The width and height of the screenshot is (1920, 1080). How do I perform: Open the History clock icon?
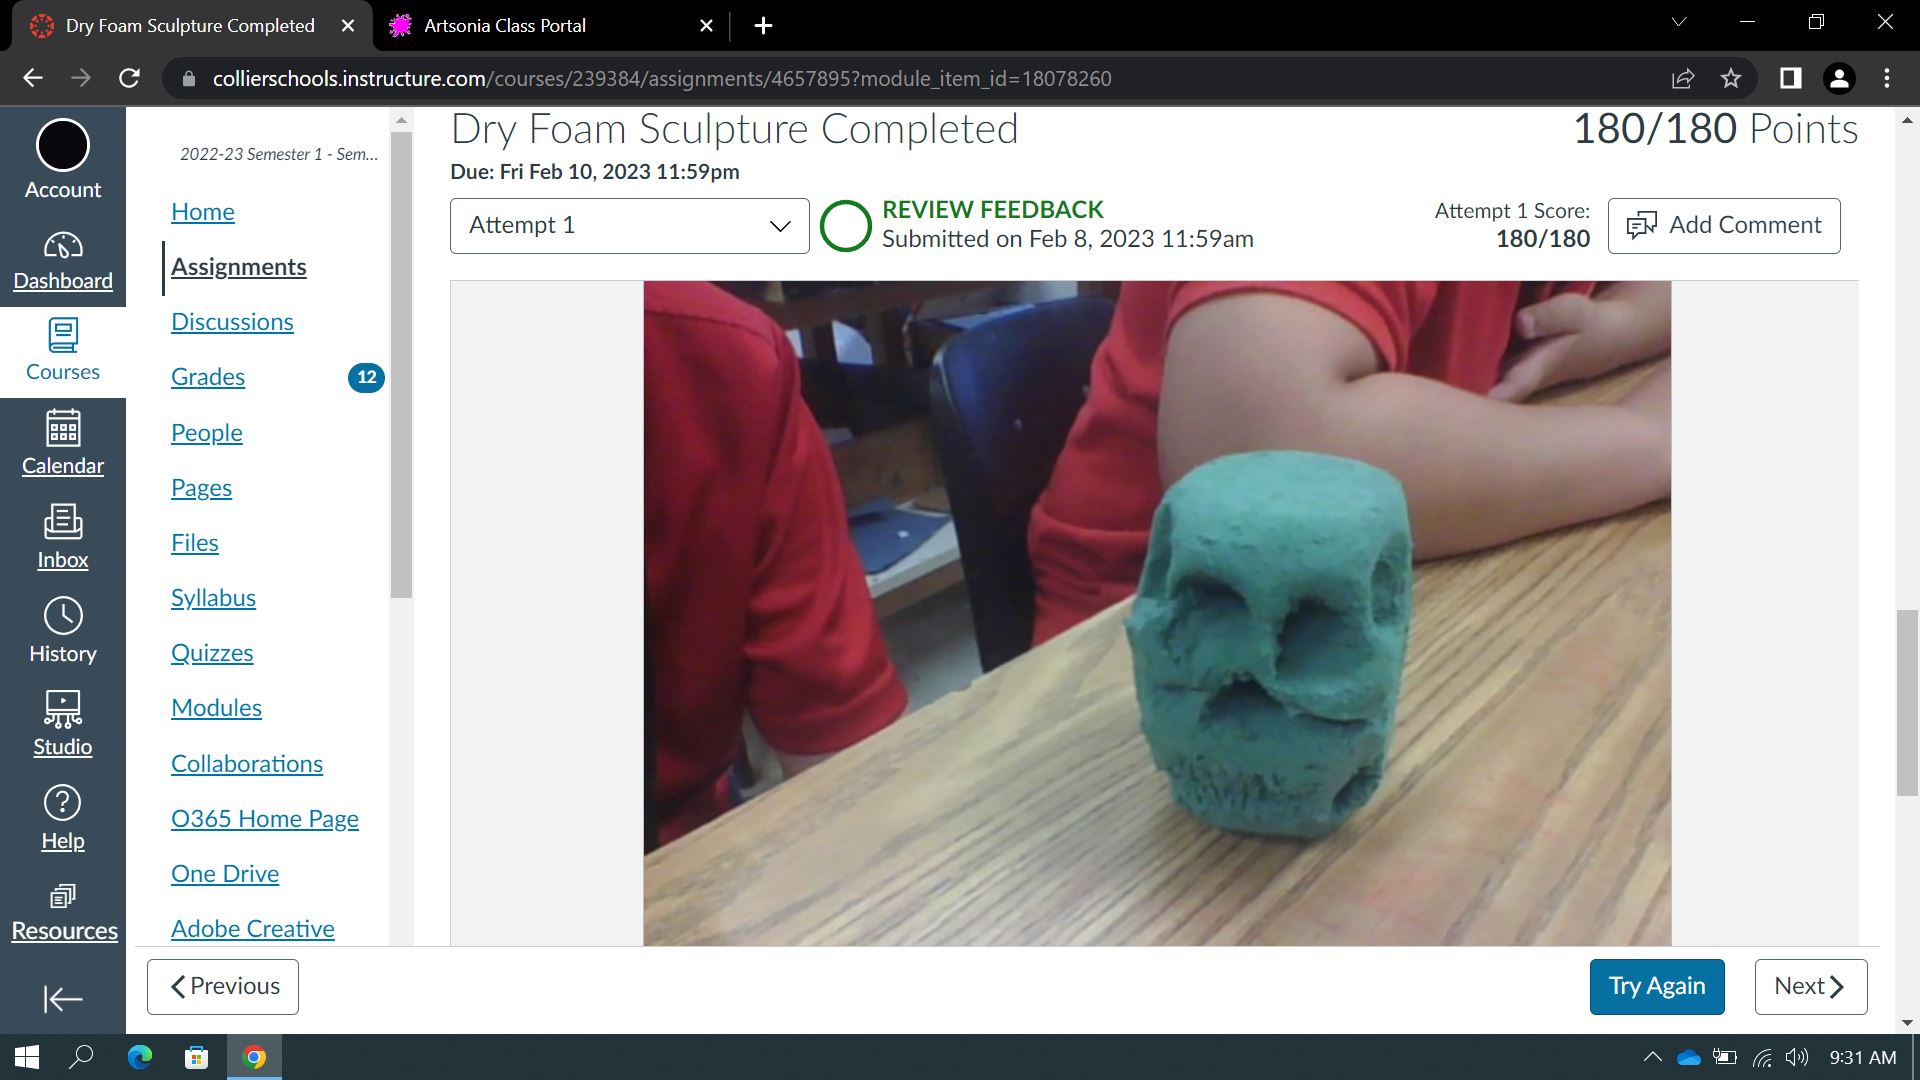tap(62, 617)
